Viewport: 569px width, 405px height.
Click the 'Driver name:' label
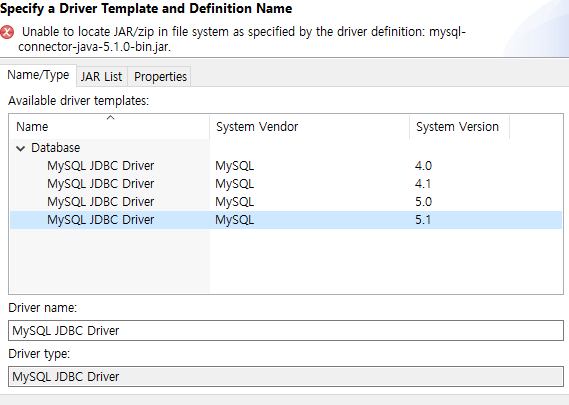[x=42, y=308]
